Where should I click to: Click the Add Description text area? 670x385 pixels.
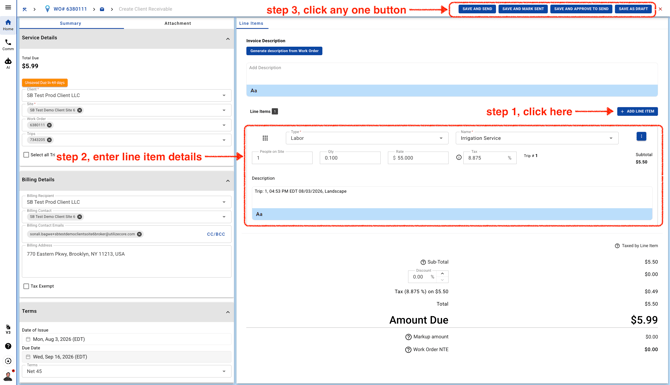click(x=452, y=73)
